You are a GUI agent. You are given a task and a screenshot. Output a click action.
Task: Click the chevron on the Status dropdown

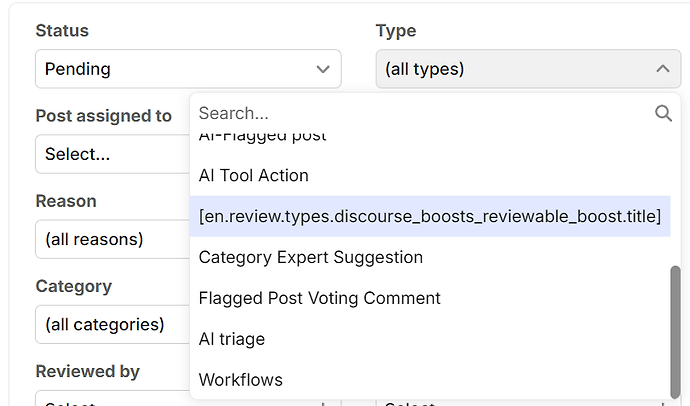323,69
